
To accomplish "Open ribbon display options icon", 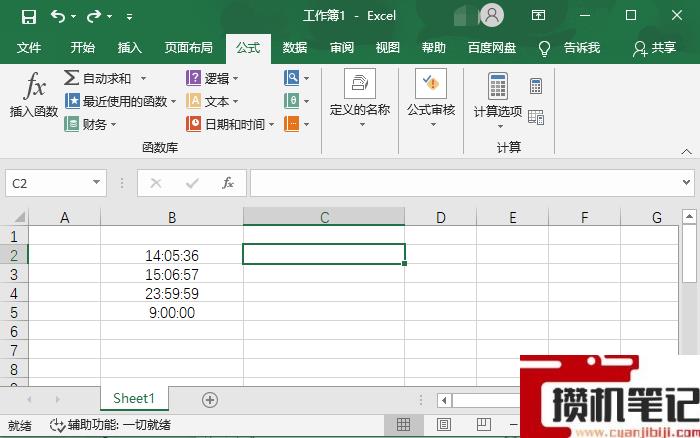I will point(538,16).
